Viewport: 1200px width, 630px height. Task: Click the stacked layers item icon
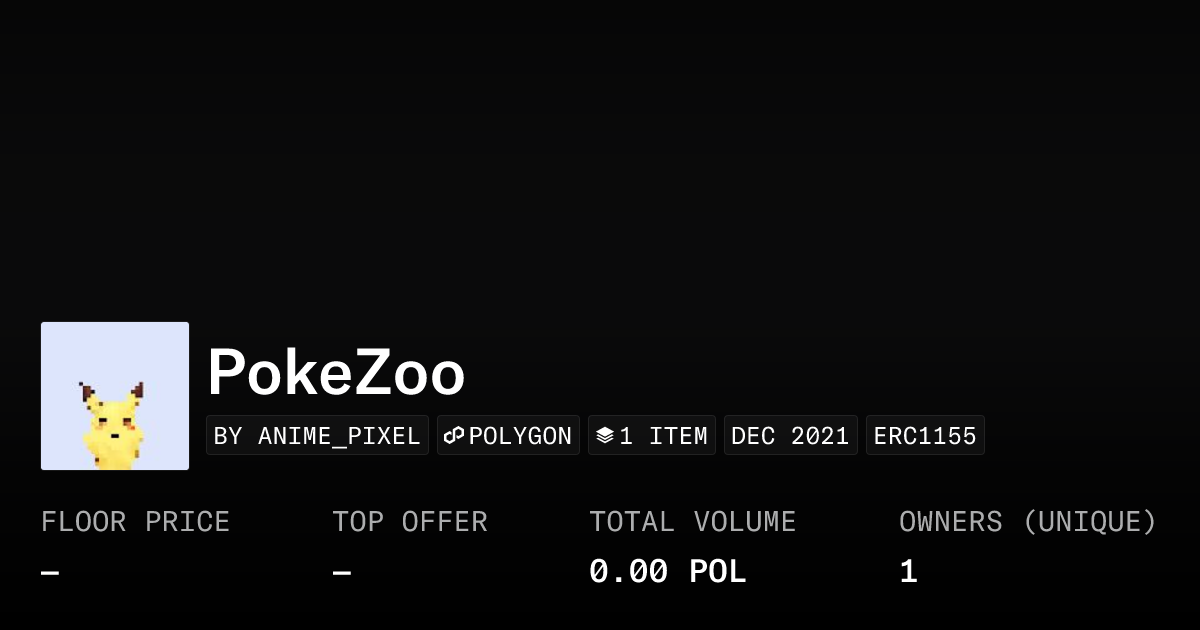[605, 436]
